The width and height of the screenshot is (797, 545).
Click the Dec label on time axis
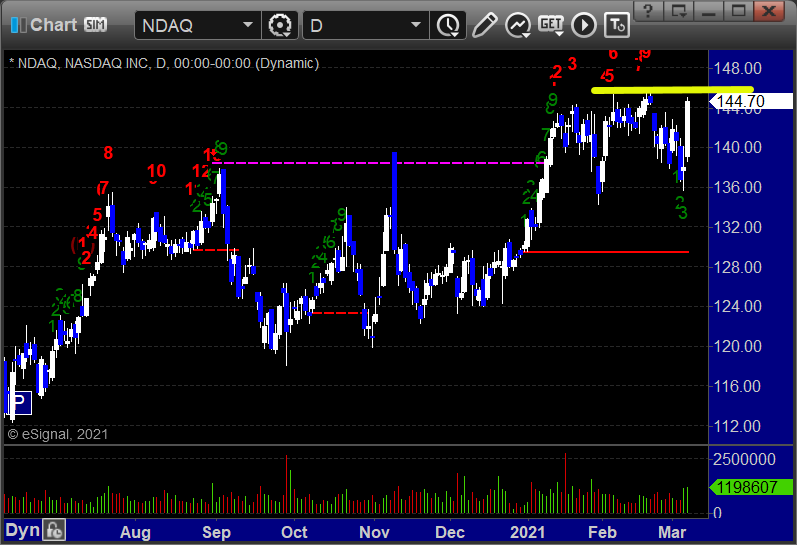point(450,532)
